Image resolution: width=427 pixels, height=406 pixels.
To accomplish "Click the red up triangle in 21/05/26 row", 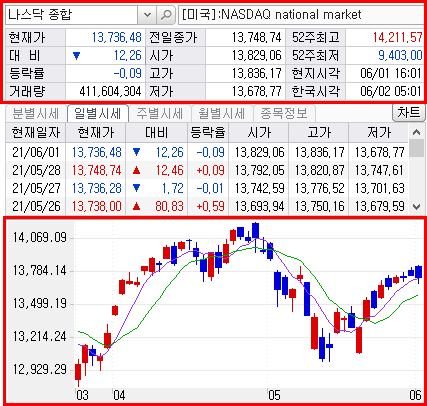I will 136,206.
